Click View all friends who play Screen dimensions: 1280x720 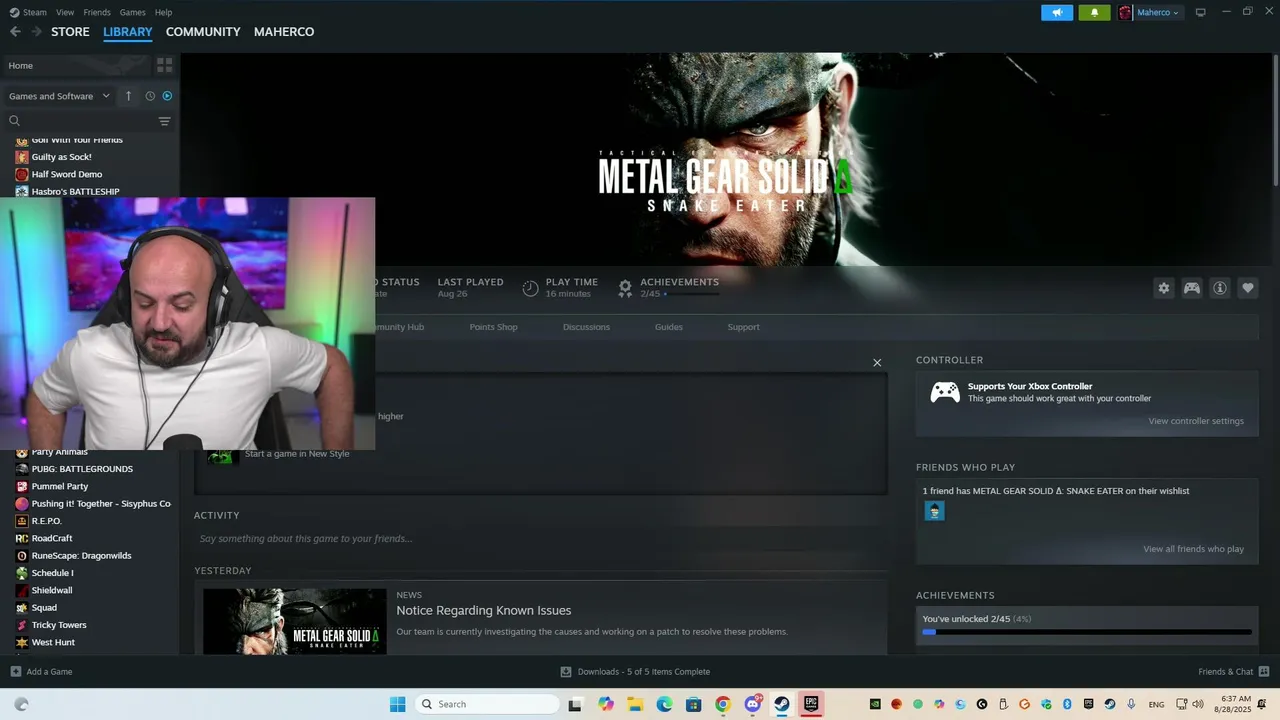tap(1194, 549)
